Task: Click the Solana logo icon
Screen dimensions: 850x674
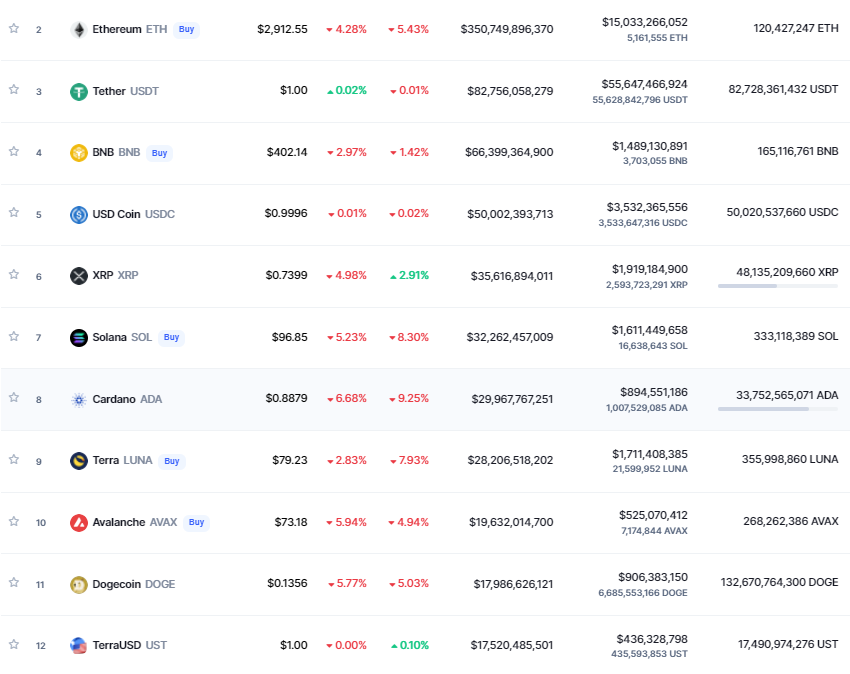Action: pyautogui.click(x=79, y=338)
